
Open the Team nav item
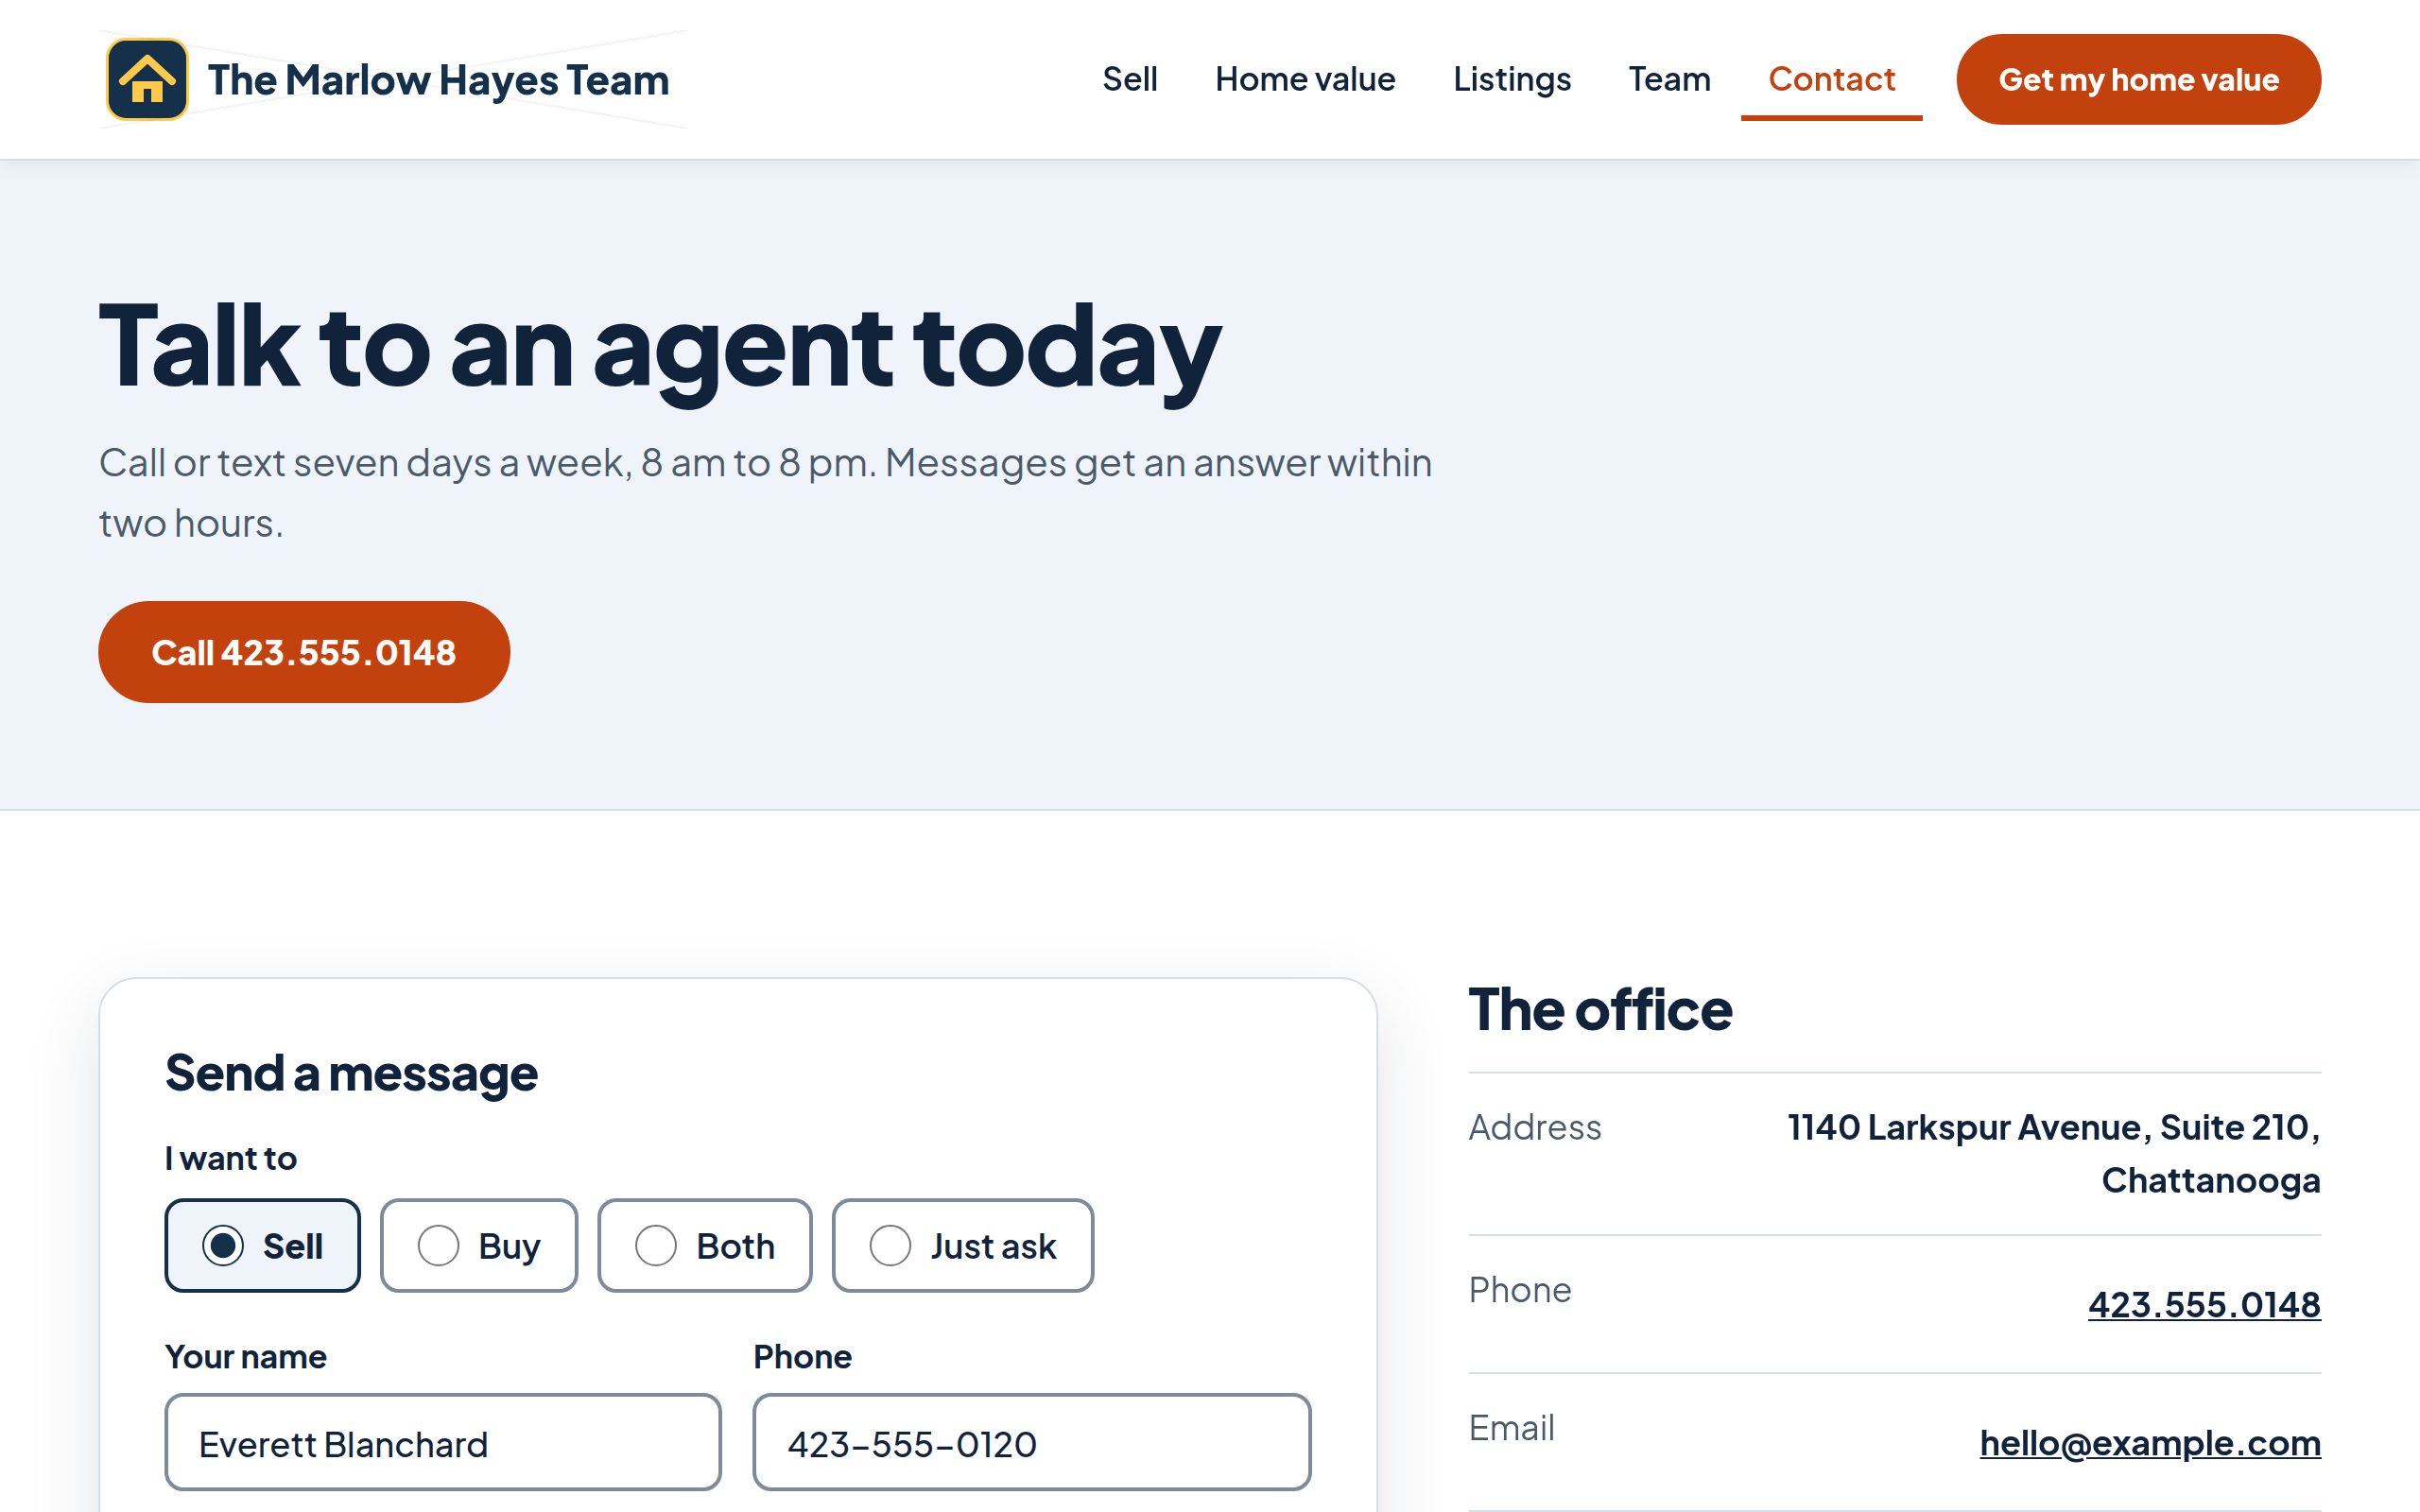click(x=1669, y=79)
